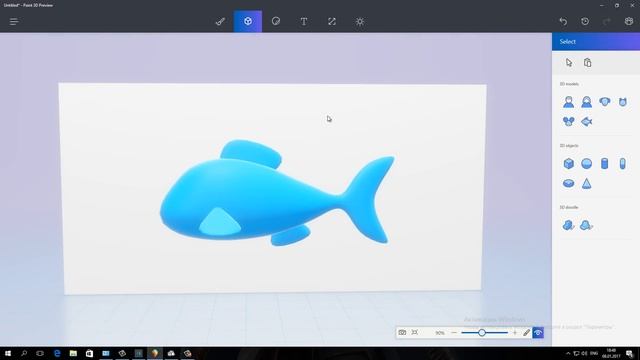Open the History clock icon

(x=585, y=22)
